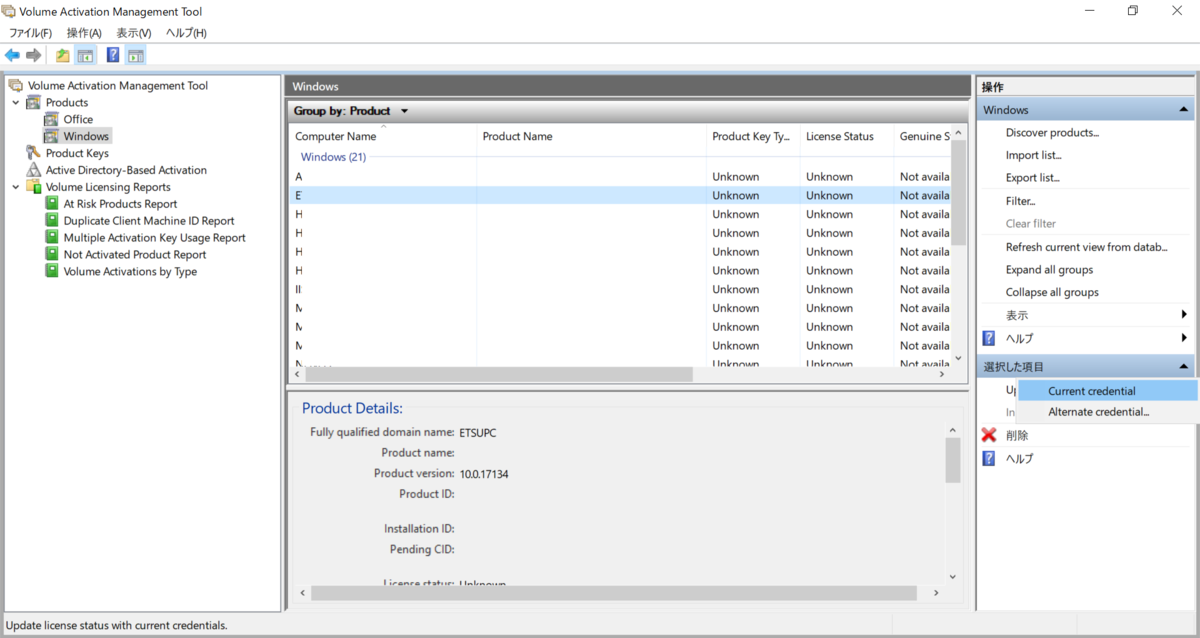
Task: Open help from the toolbar question icon
Action: point(113,55)
